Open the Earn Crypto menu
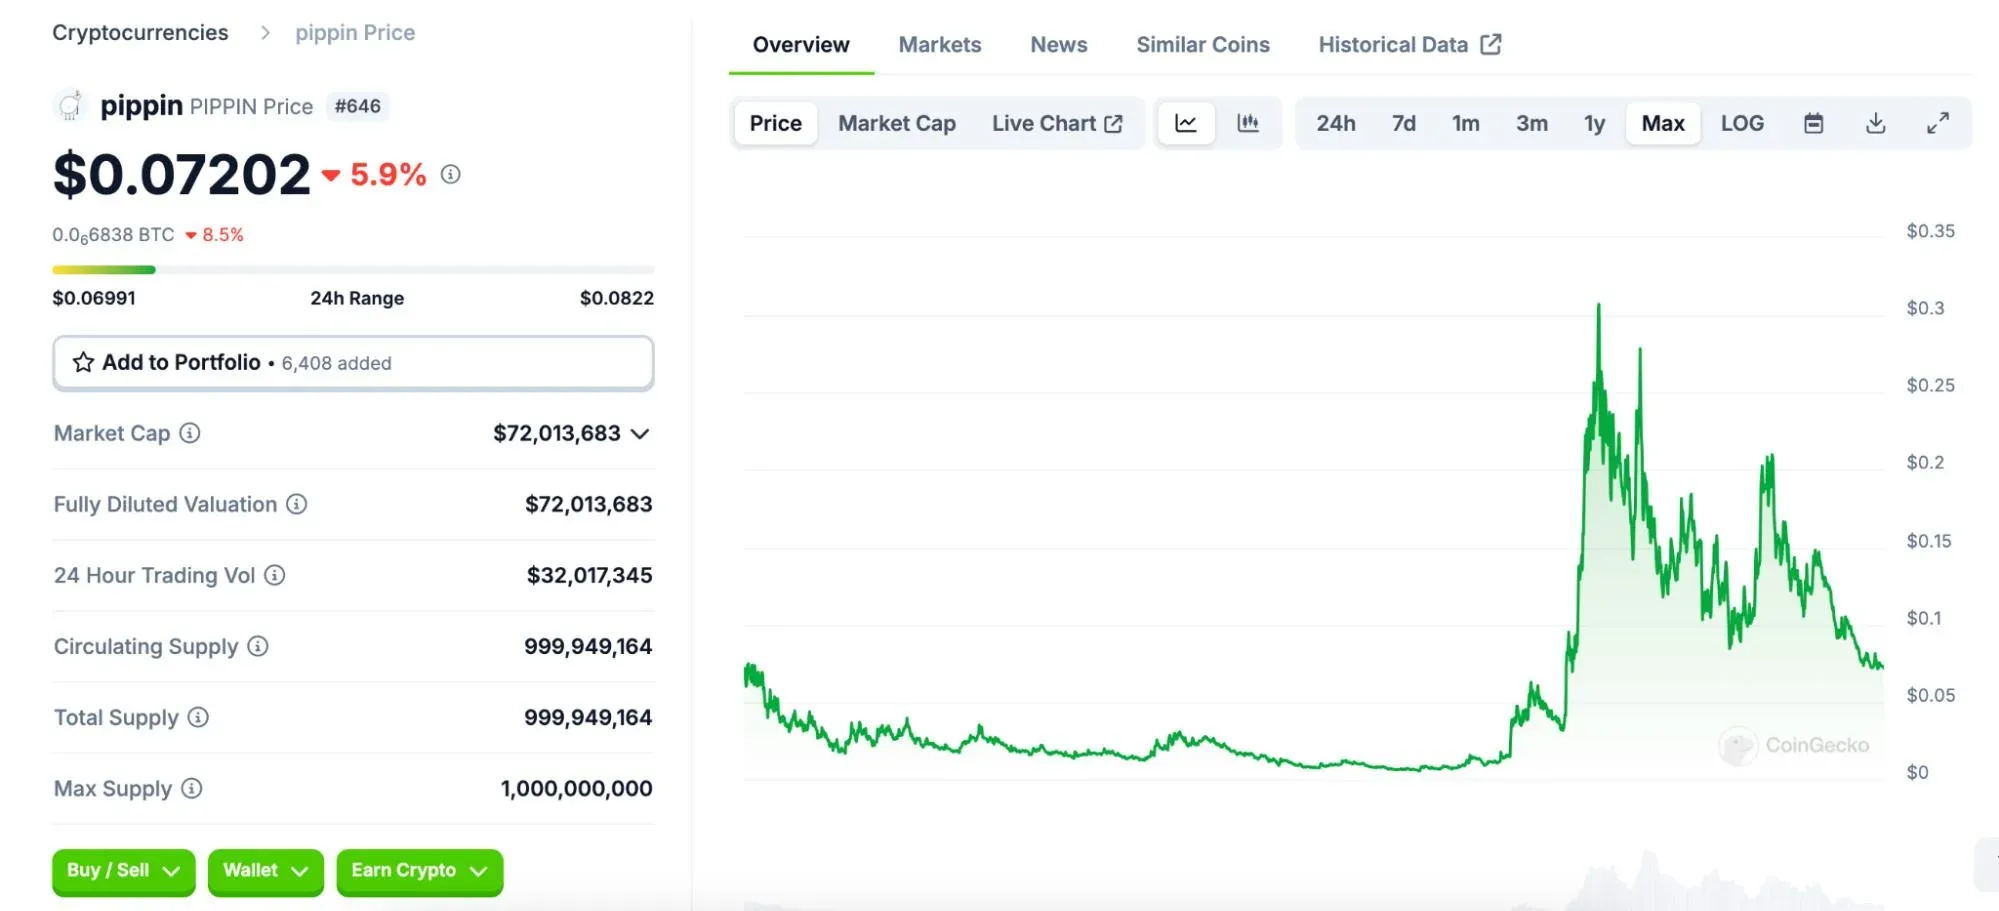Screen dimensions: 1999x911 click(418, 871)
